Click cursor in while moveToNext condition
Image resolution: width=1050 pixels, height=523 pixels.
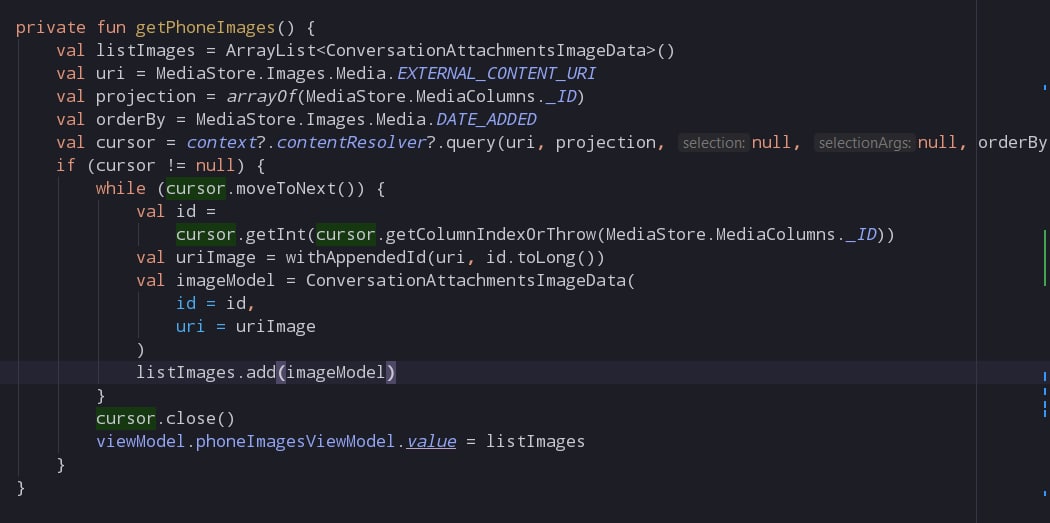pos(196,188)
